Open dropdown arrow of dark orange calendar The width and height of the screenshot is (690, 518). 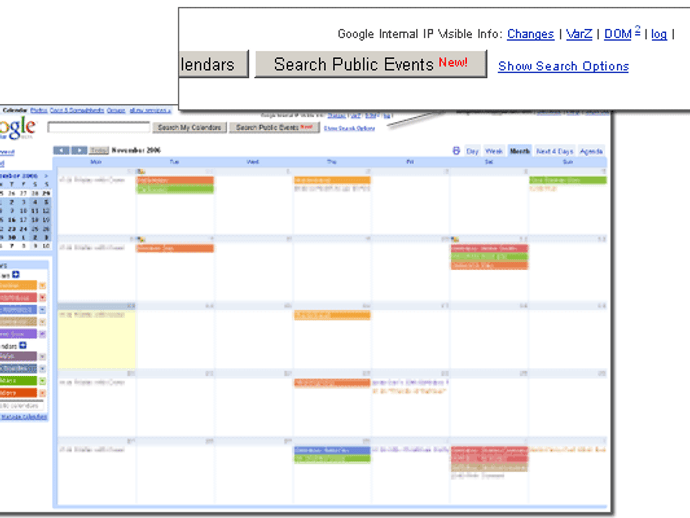pos(42,393)
